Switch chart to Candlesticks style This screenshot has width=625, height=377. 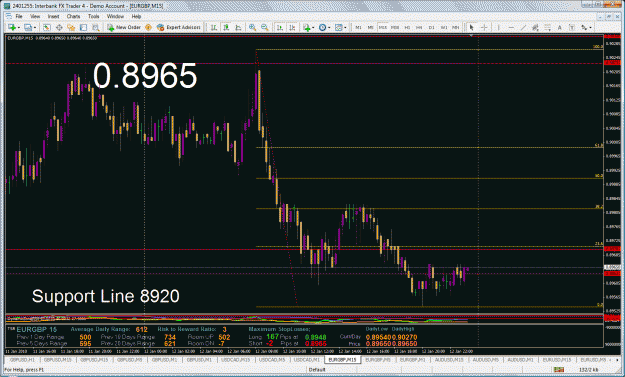226,27
